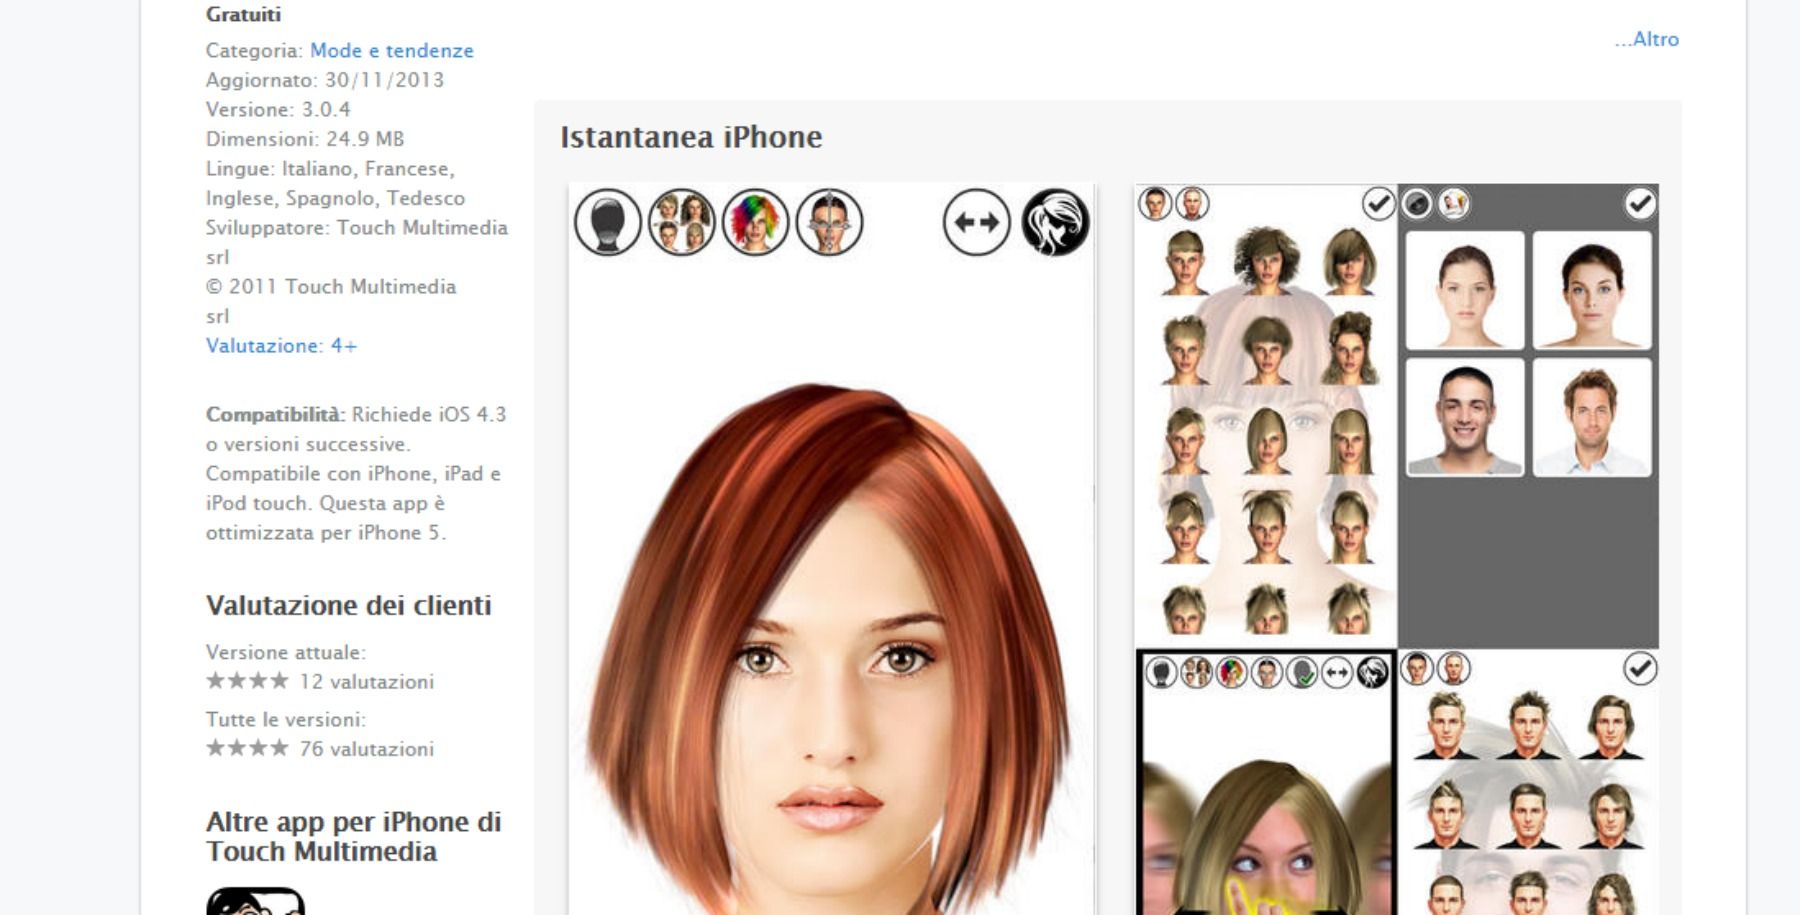1800x915 pixels.
Task: Confirm with checkmark in women's hairstyle grid
Action: pos(1379,204)
